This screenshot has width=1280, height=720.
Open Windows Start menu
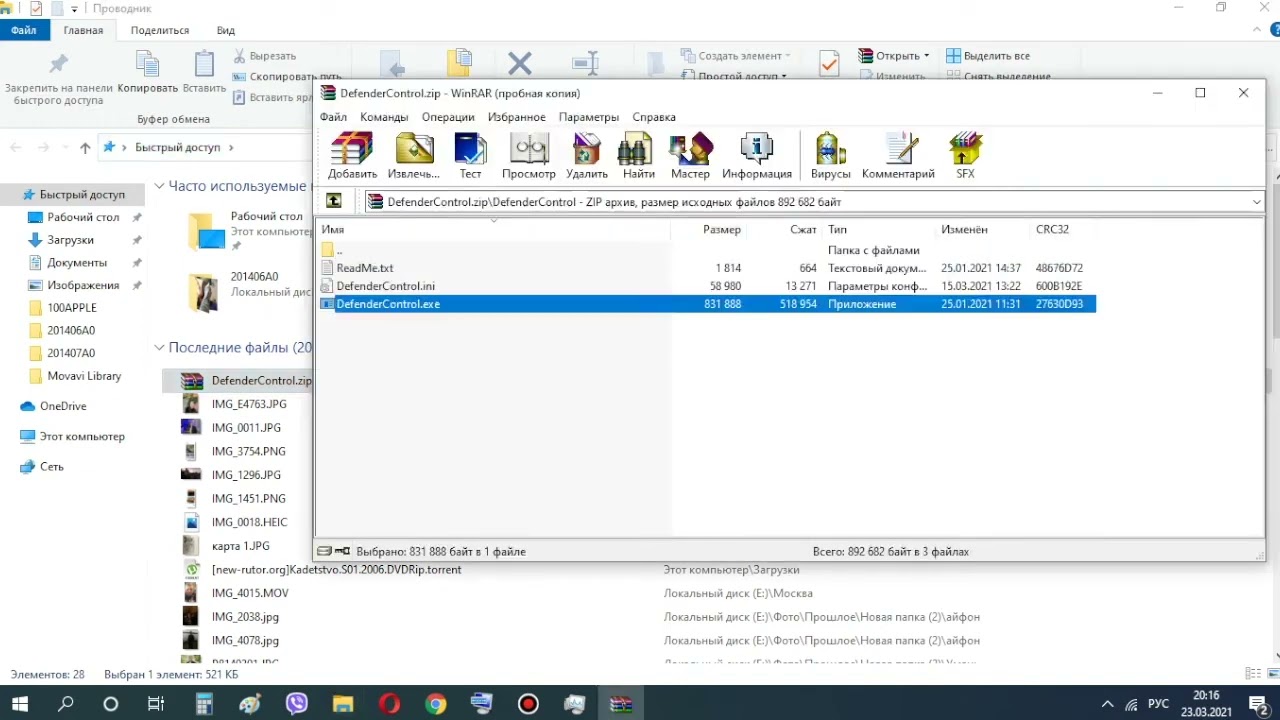[20, 704]
